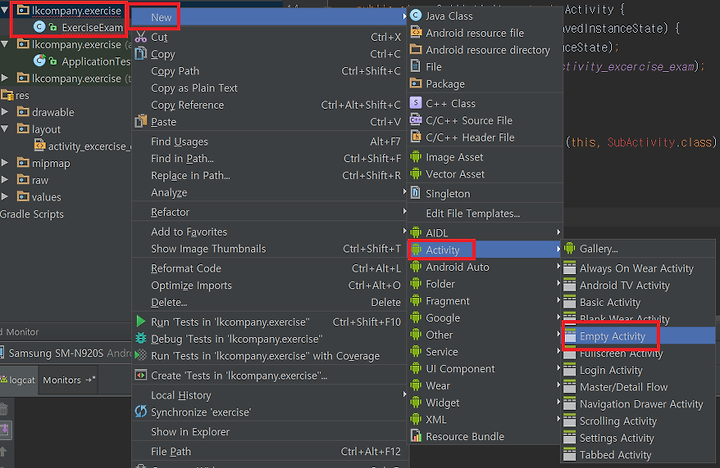Image resolution: width=720 pixels, height=468 pixels.
Task: Click the ExerciseExam class icon
Action: [39, 27]
